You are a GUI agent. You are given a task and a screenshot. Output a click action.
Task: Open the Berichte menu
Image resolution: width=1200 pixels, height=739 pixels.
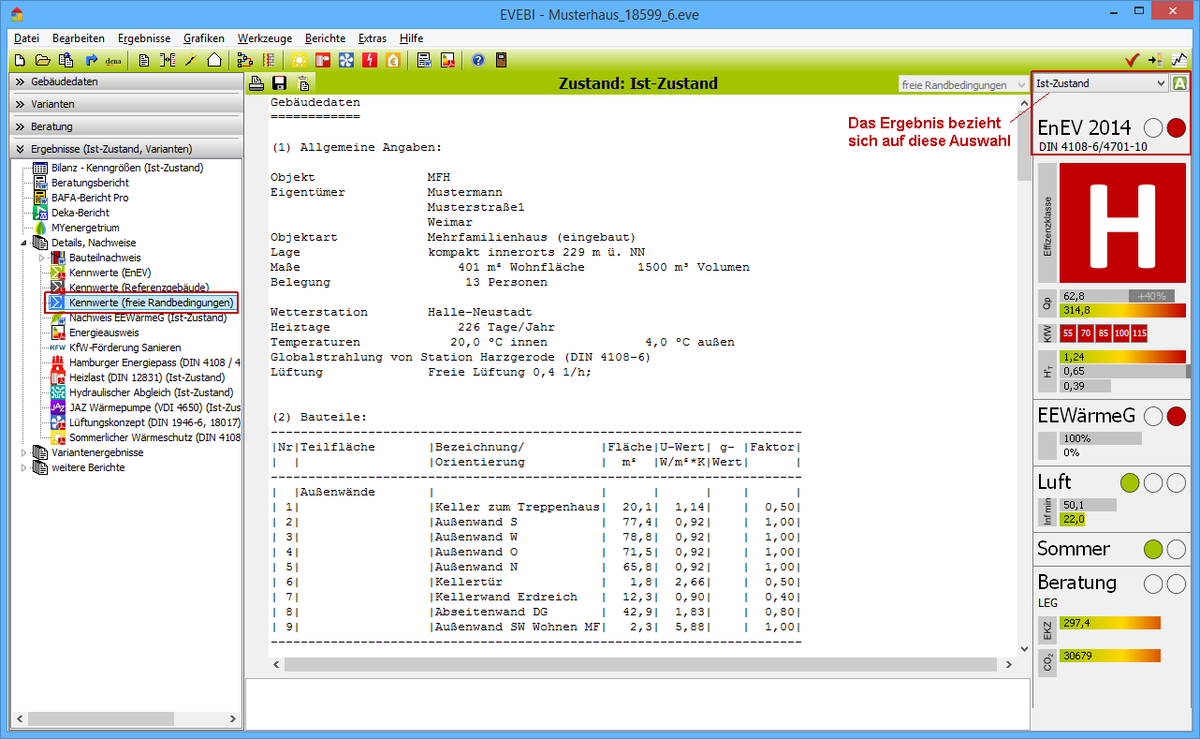(x=325, y=37)
